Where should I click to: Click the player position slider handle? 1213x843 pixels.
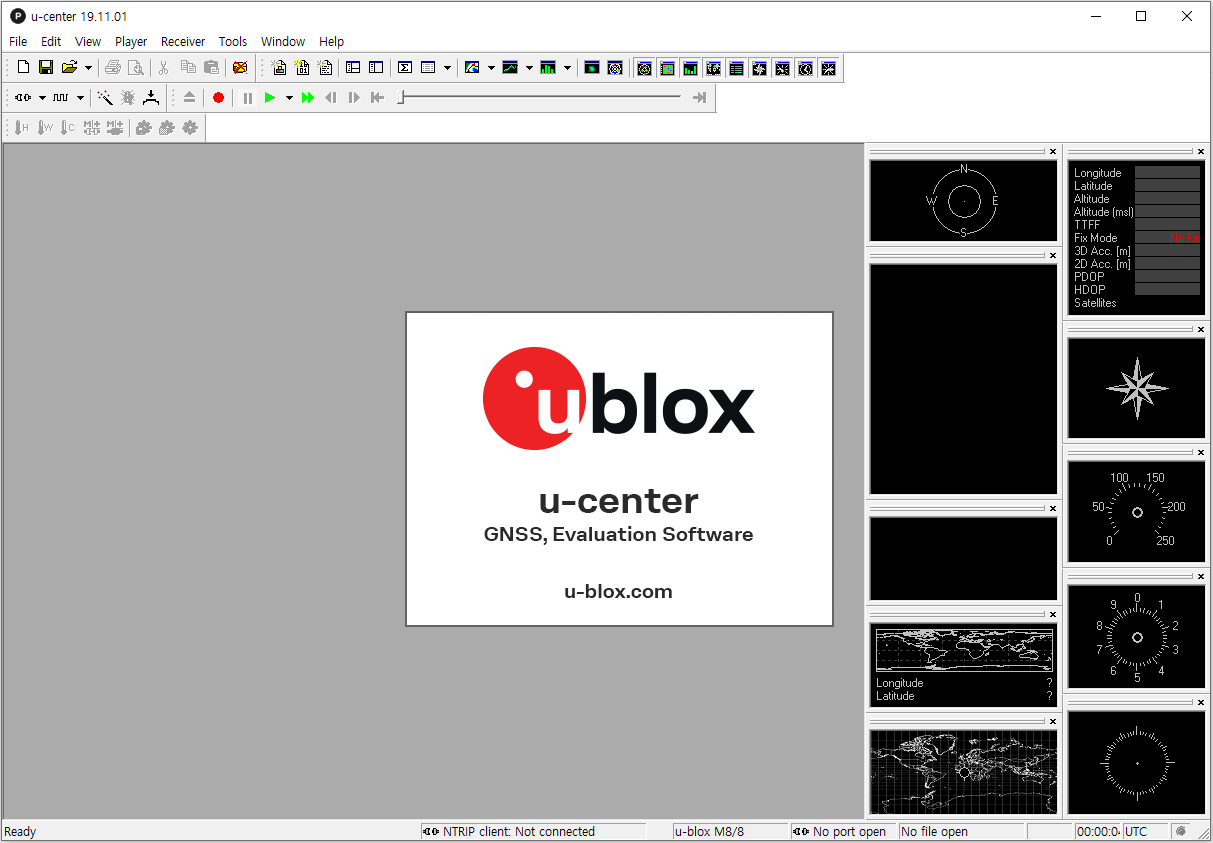click(401, 97)
